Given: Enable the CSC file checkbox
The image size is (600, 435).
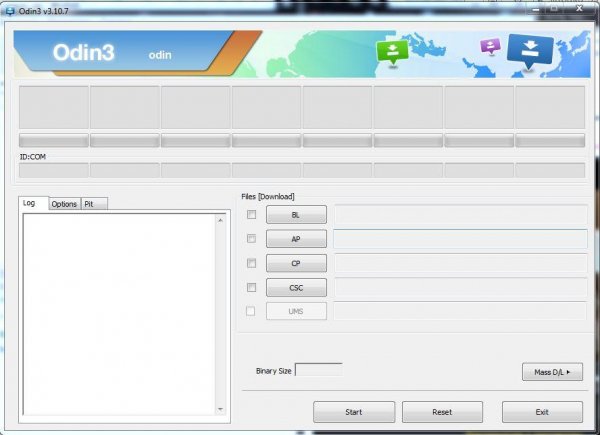Looking at the screenshot, I should point(251,287).
